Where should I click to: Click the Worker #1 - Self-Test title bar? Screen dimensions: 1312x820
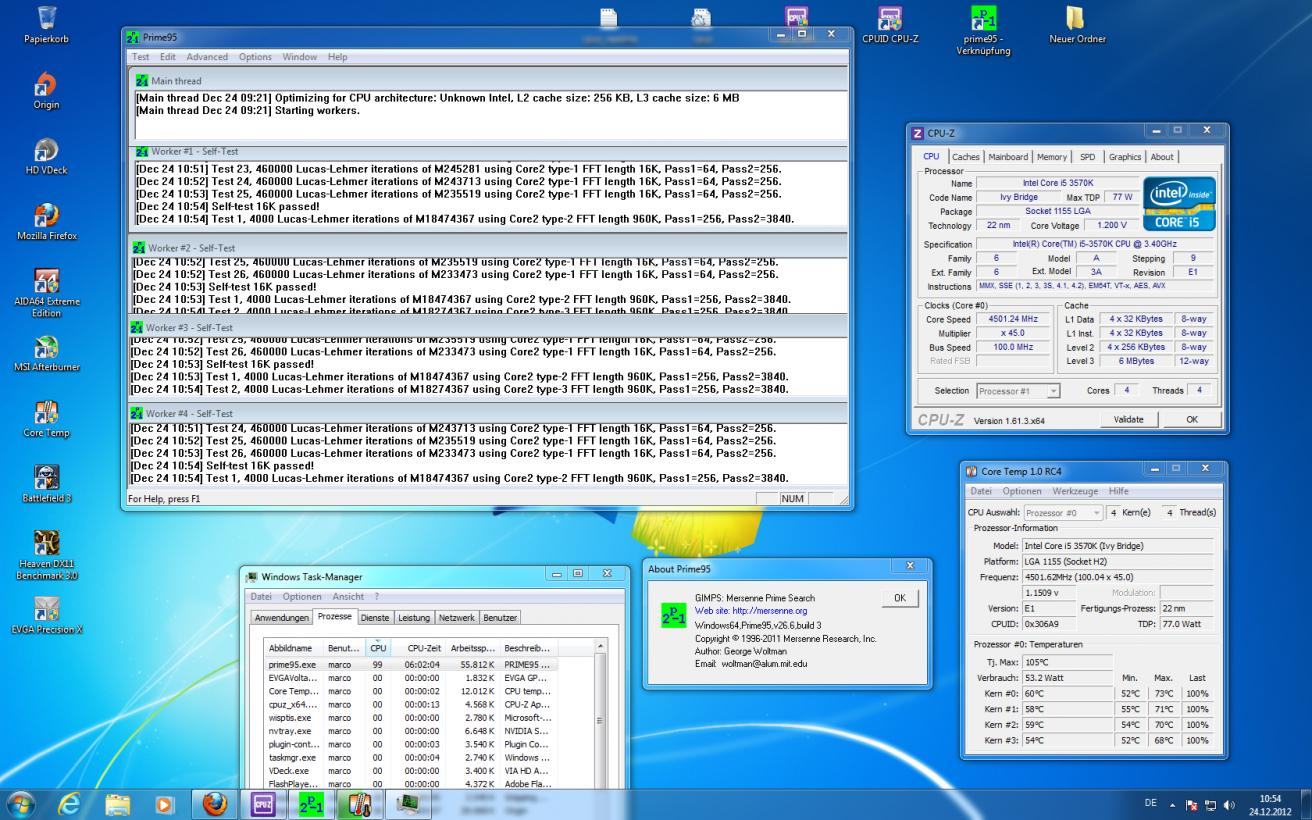point(489,152)
